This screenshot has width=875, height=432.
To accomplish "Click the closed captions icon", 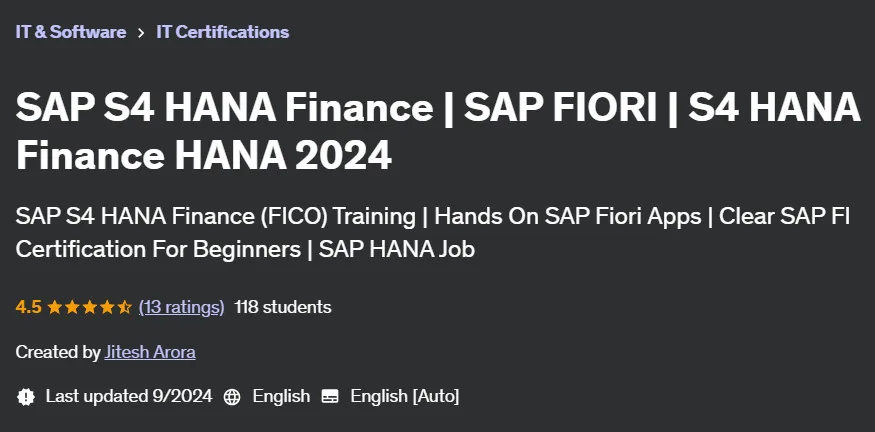I will pos(330,397).
